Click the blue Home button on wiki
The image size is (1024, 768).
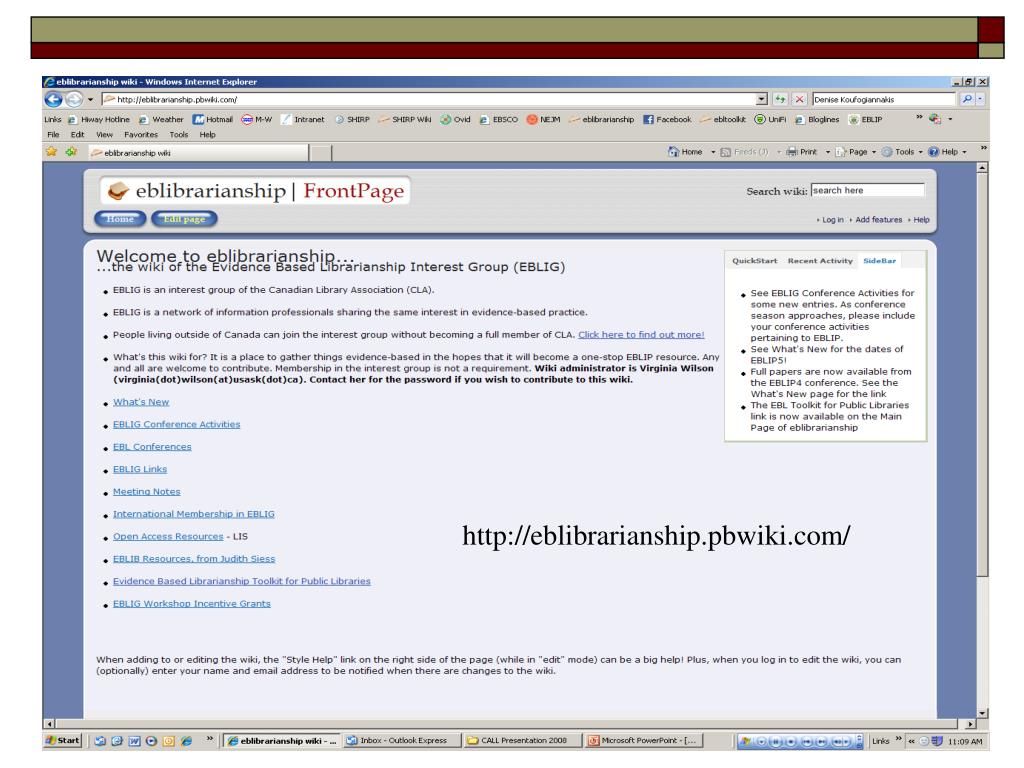120,219
